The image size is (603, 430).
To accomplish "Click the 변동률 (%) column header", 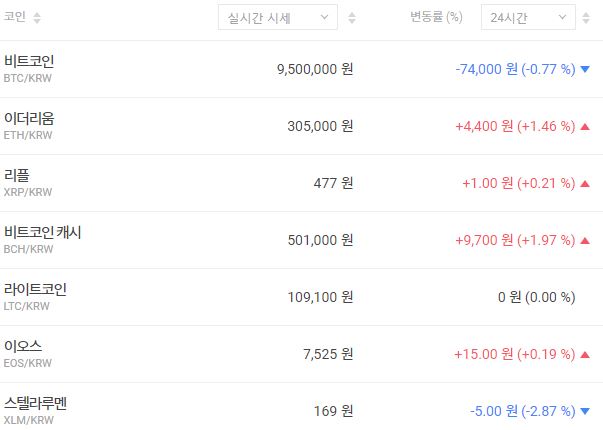I will click(x=436, y=18).
